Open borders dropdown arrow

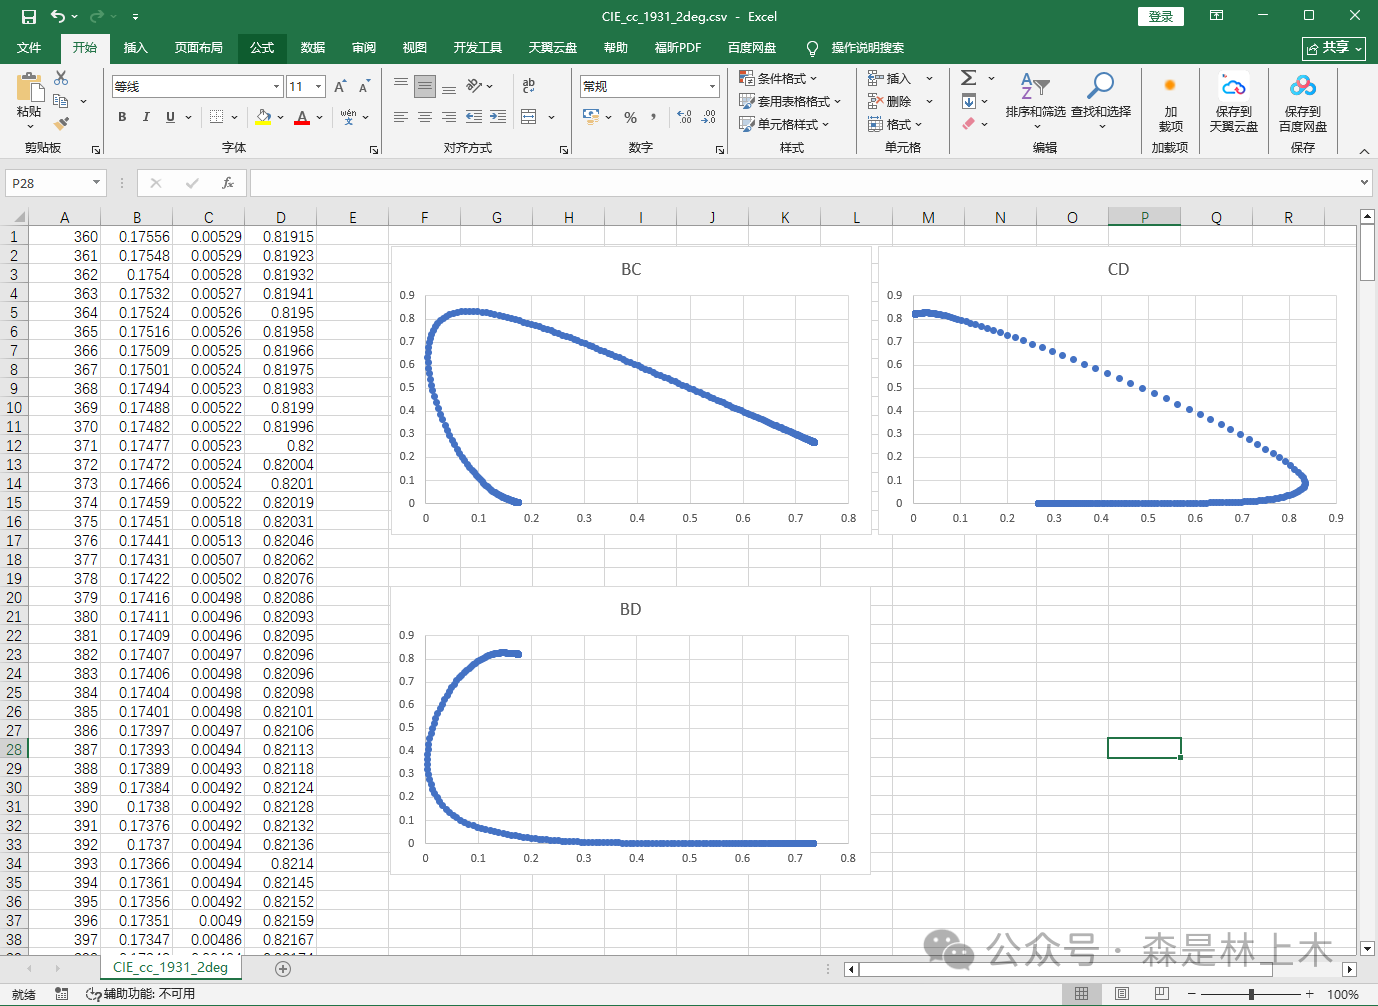pyautogui.click(x=235, y=117)
